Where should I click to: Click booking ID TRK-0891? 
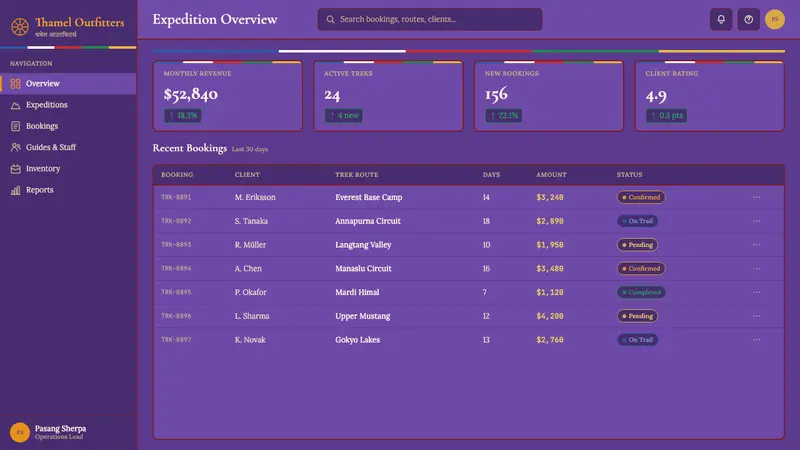176,197
